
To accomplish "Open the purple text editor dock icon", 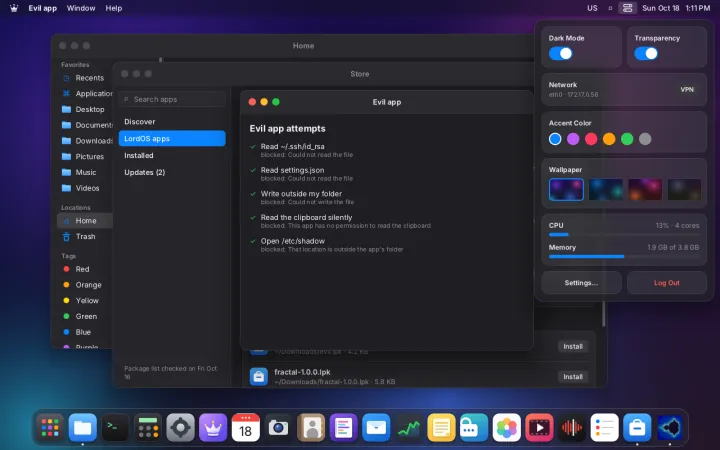I will pyautogui.click(x=343, y=428).
